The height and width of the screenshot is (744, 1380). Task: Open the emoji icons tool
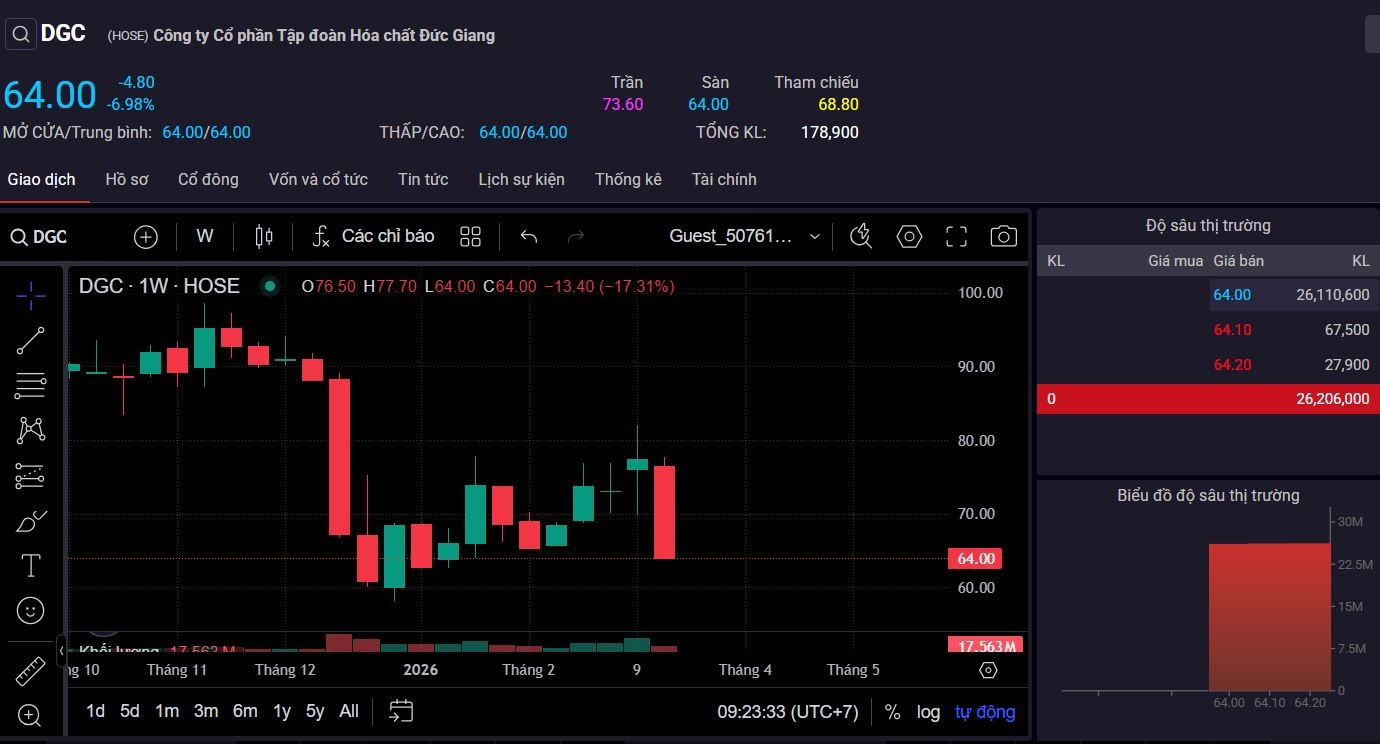(31, 610)
